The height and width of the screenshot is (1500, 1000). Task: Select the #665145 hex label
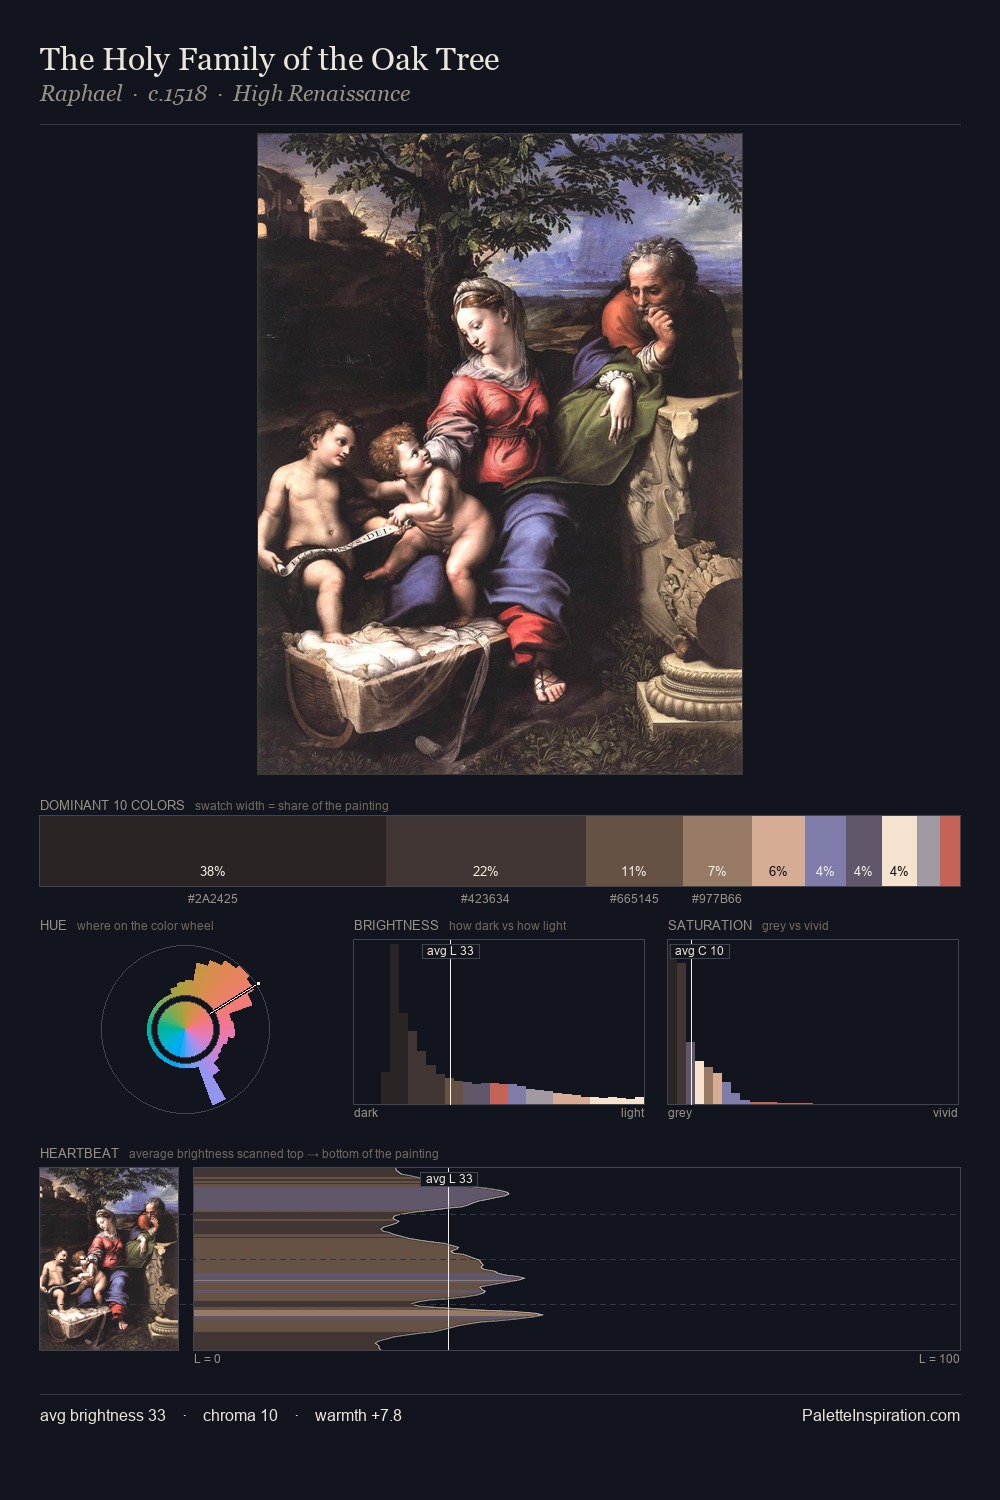coord(634,899)
